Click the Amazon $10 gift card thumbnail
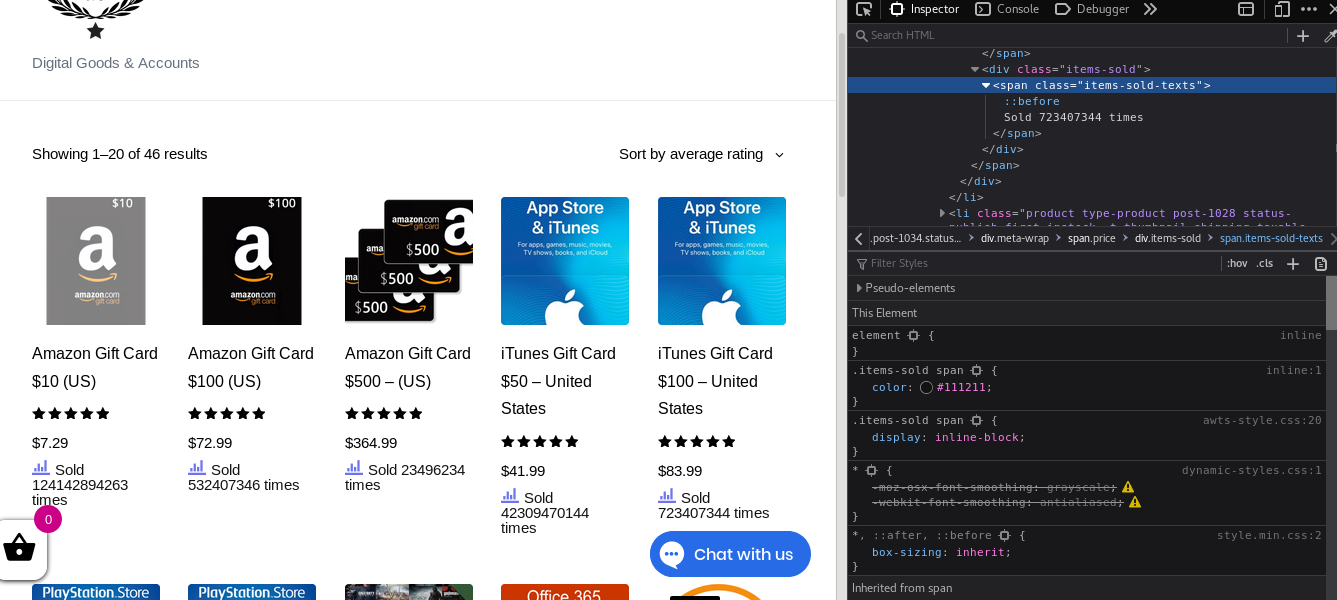Image resolution: width=1337 pixels, height=600 pixels. point(96,261)
